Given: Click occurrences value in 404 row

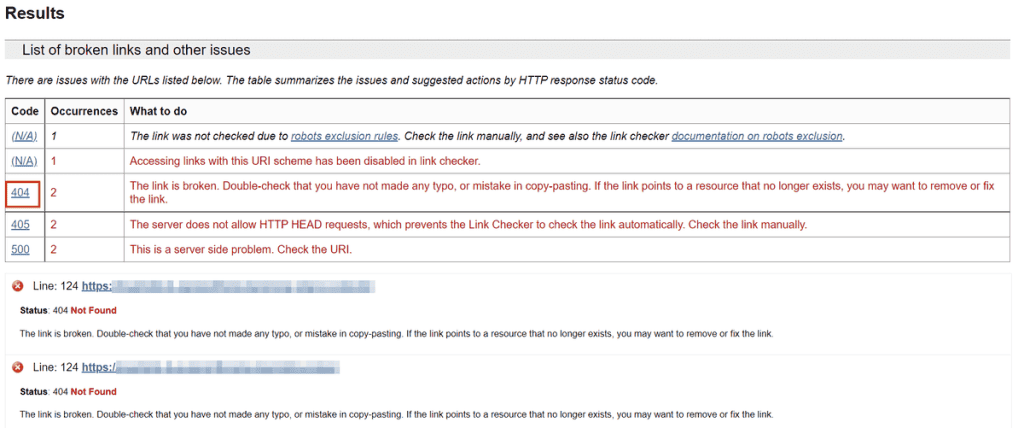Looking at the screenshot, I should tap(54, 193).
